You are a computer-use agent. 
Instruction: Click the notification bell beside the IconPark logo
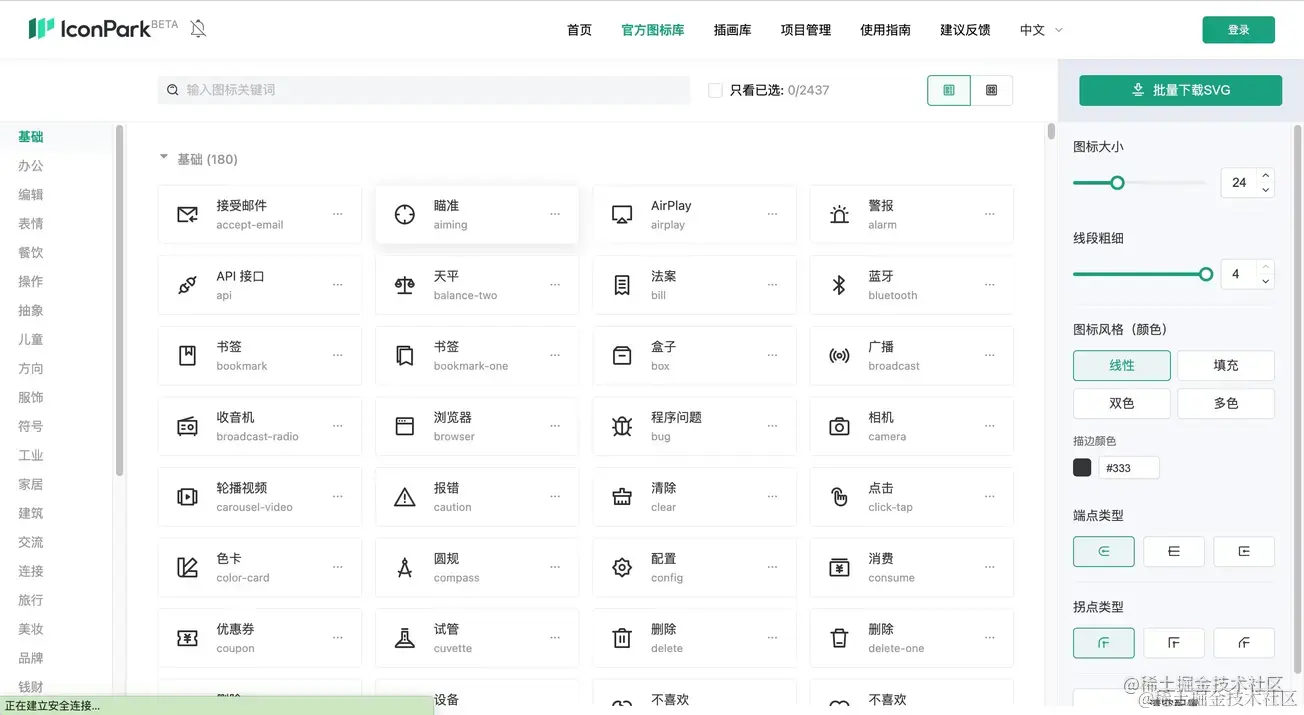[x=197, y=28]
